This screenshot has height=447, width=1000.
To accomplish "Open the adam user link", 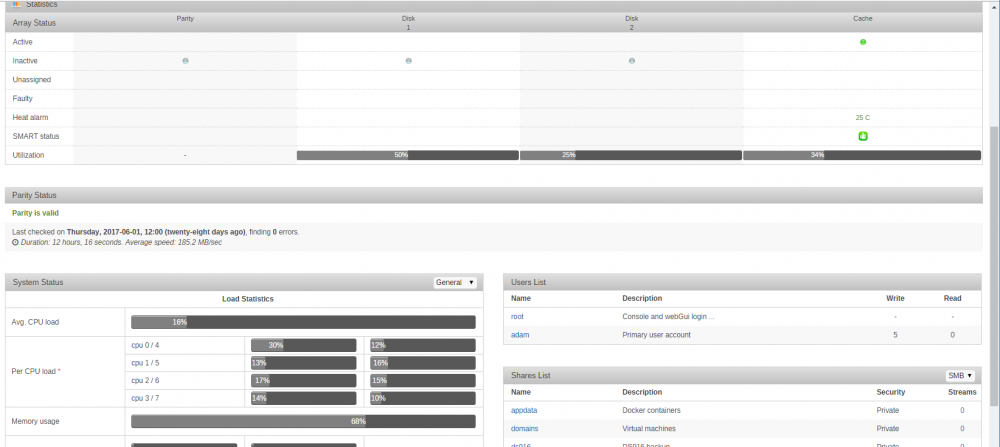I will 519,335.
